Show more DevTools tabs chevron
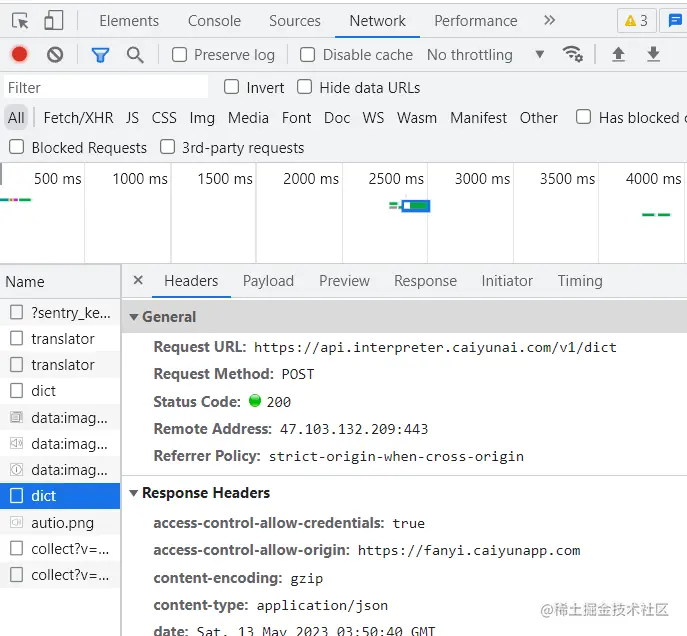Viewport: 687px width, 636px height. coord(549,20)
